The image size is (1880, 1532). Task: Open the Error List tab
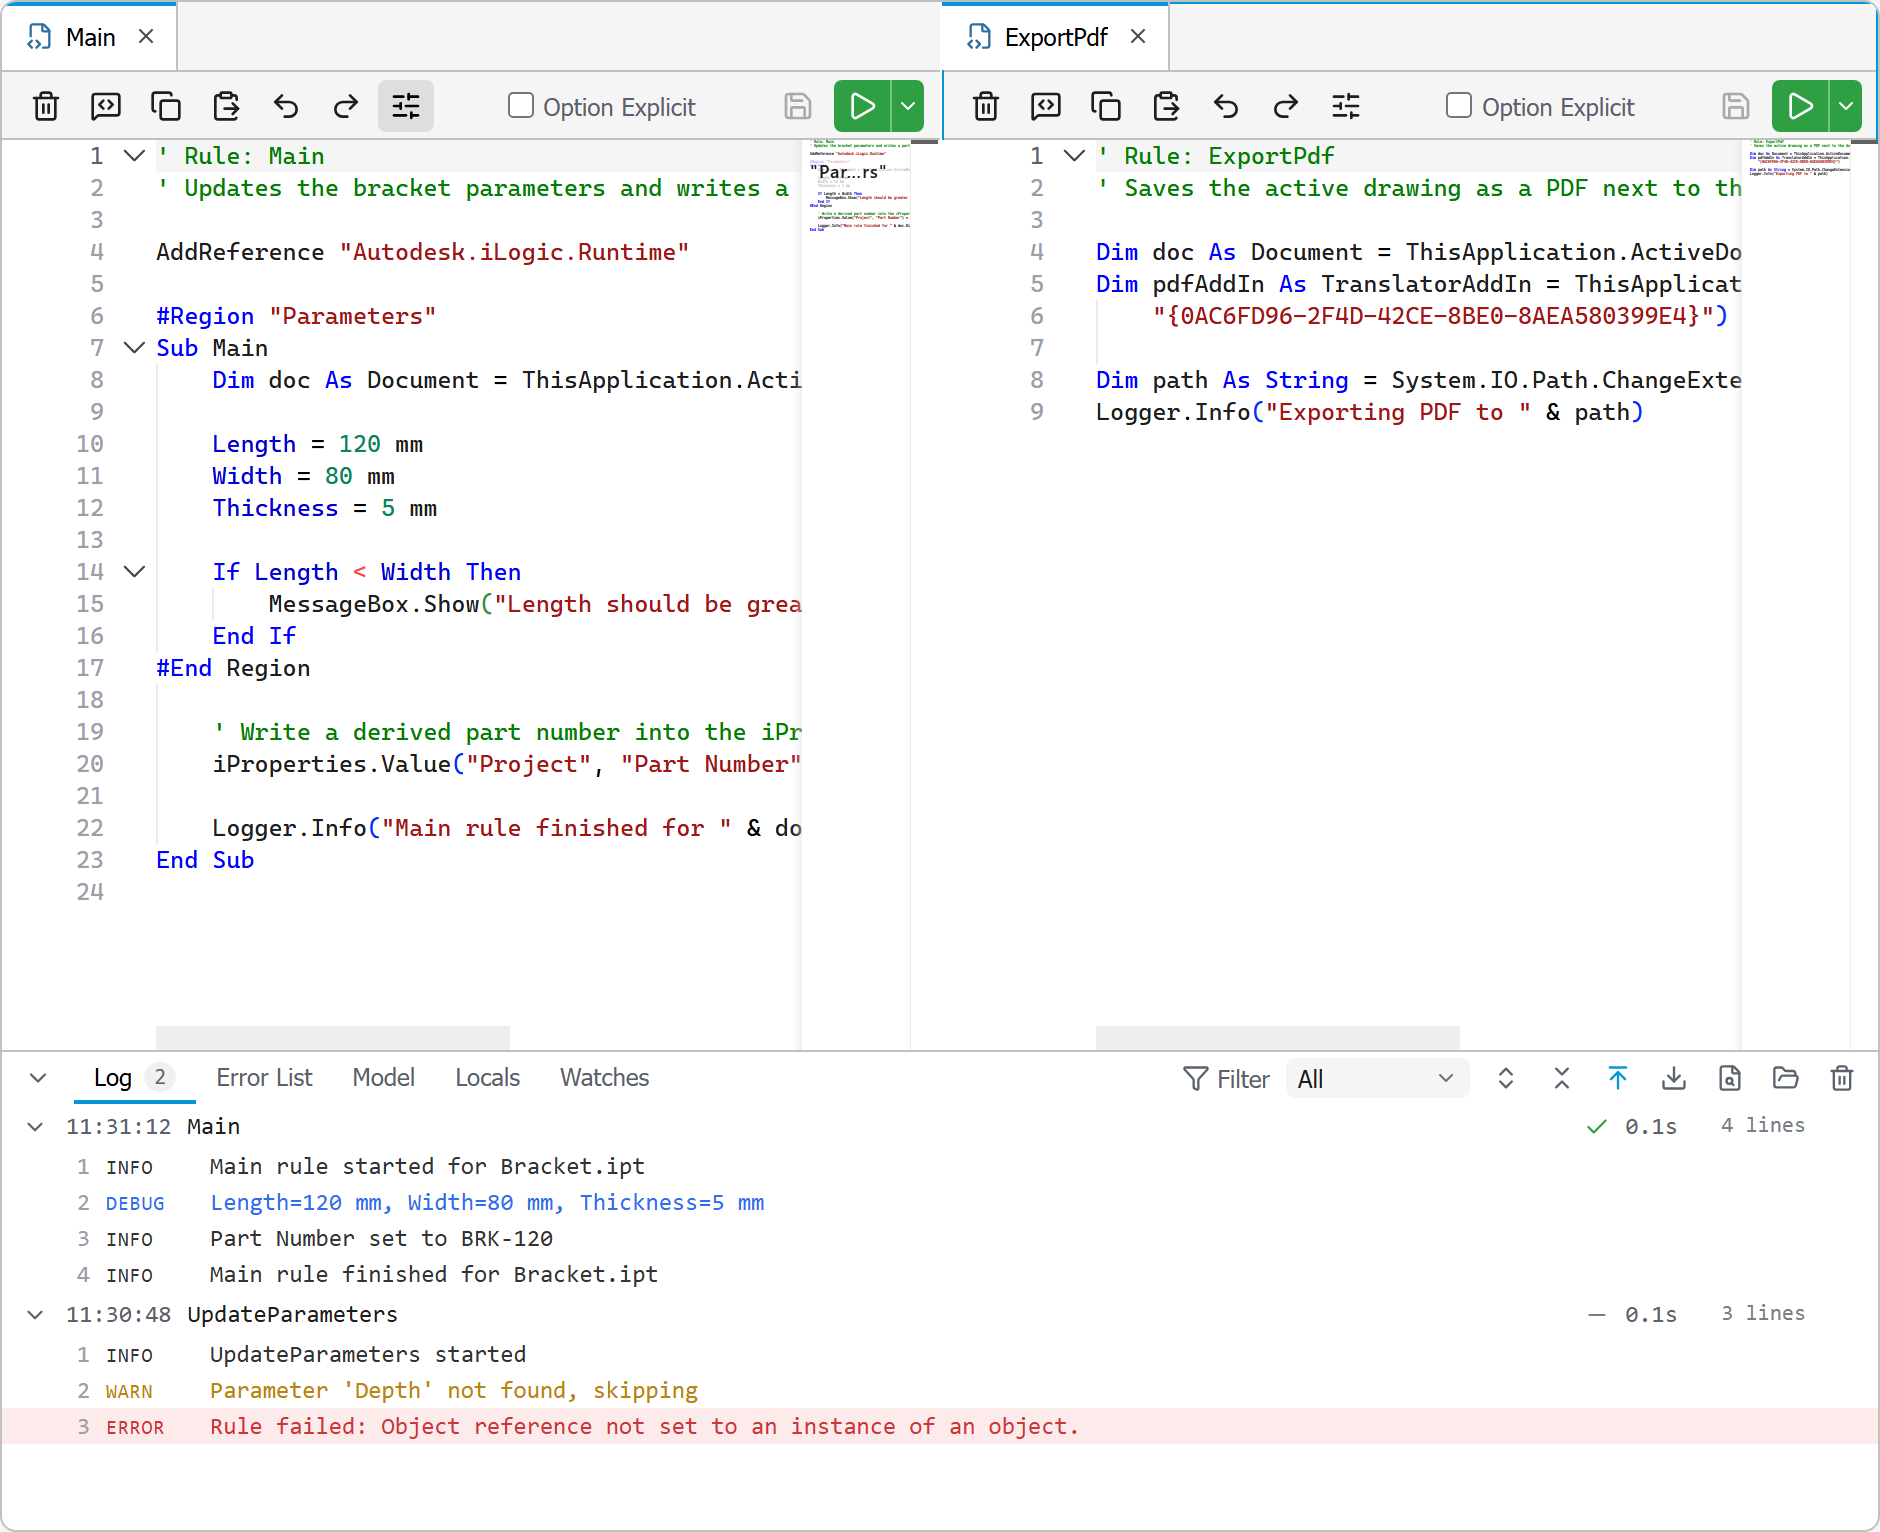(x=264, y=1078)
